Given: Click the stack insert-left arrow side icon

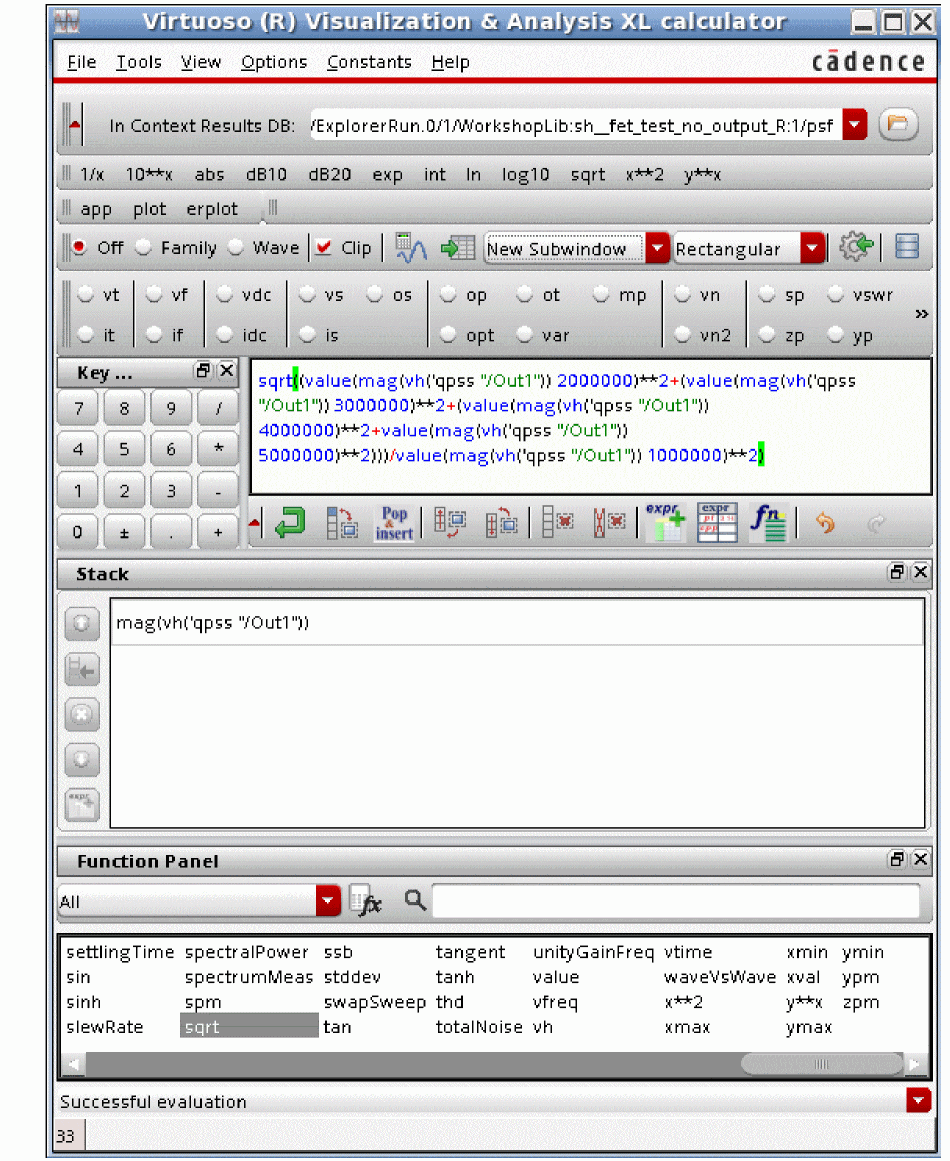Looking at the screenshot, I should tap(81, 670).
